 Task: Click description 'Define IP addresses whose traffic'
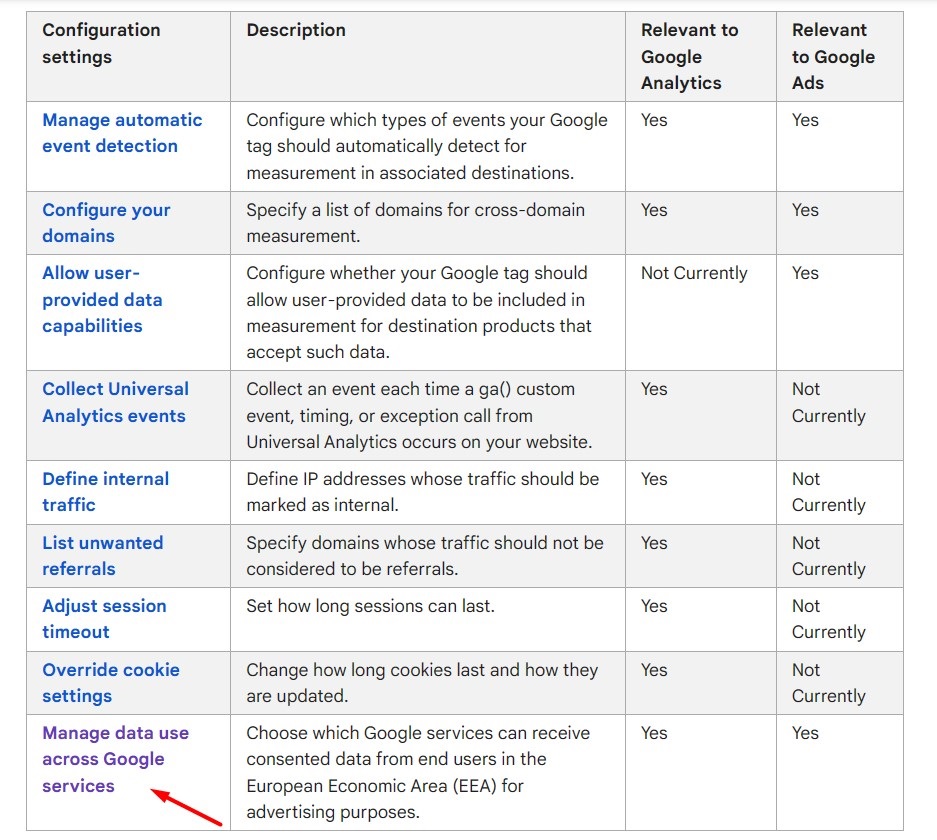pos(422,492)
